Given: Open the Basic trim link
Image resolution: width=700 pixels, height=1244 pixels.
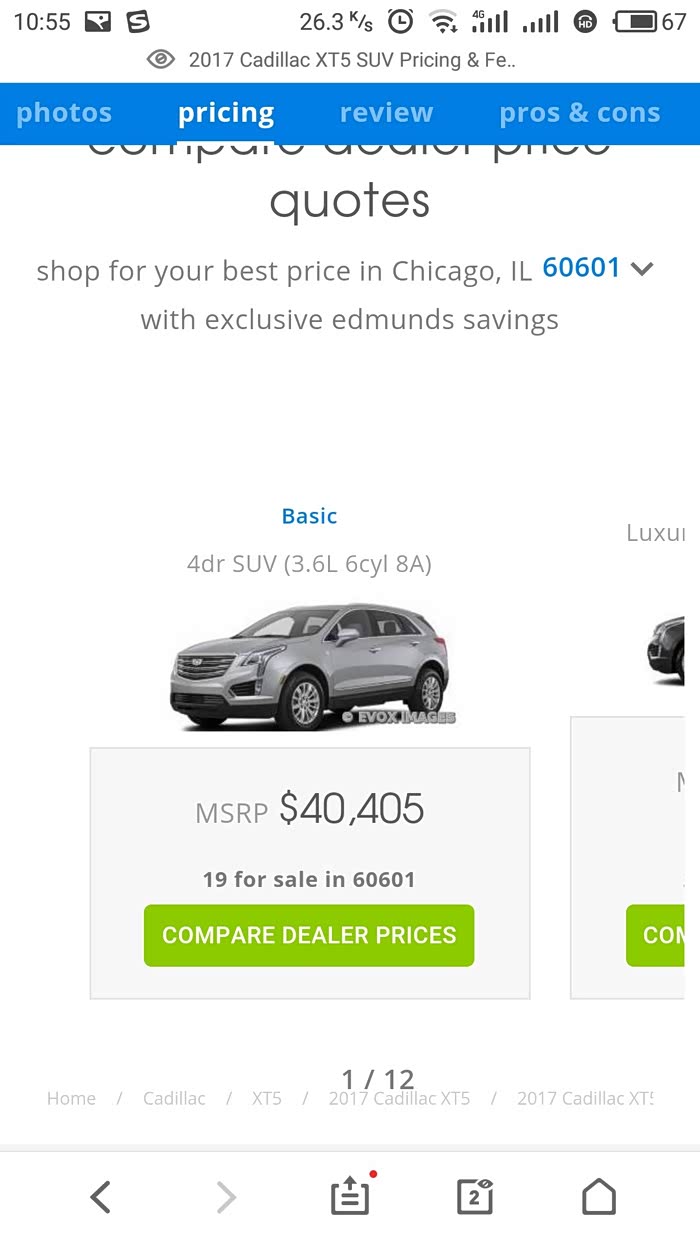Looking at the screenshot, I should click(309, 516).
